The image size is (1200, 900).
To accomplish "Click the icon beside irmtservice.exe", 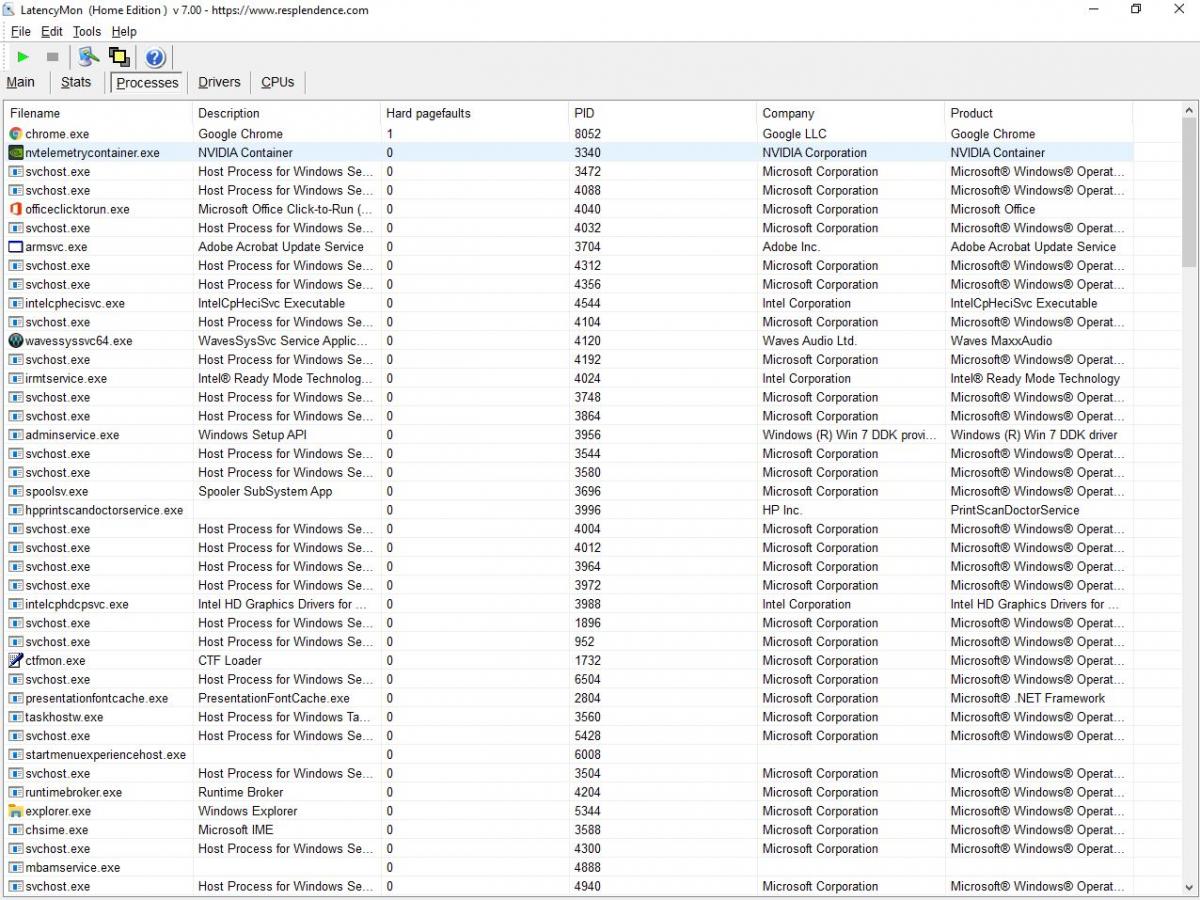I will [x=16, y=379].
